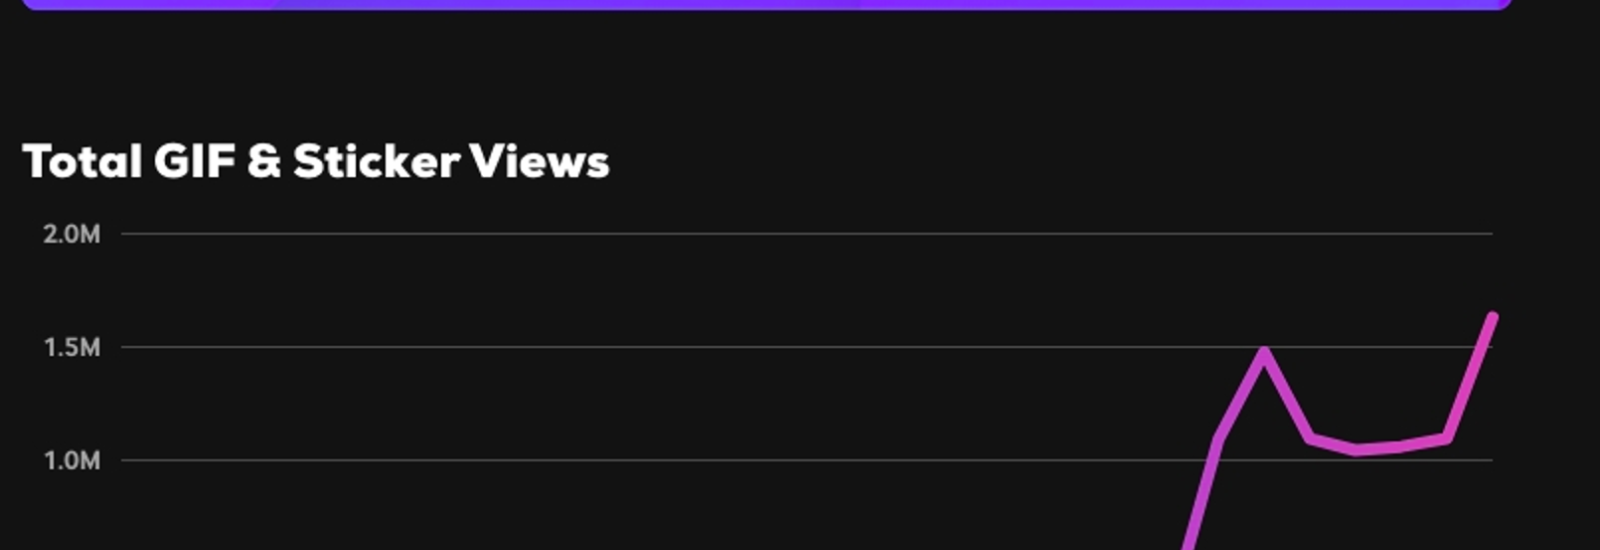Click the second-to-last dip data point

tap(1401, 446)
